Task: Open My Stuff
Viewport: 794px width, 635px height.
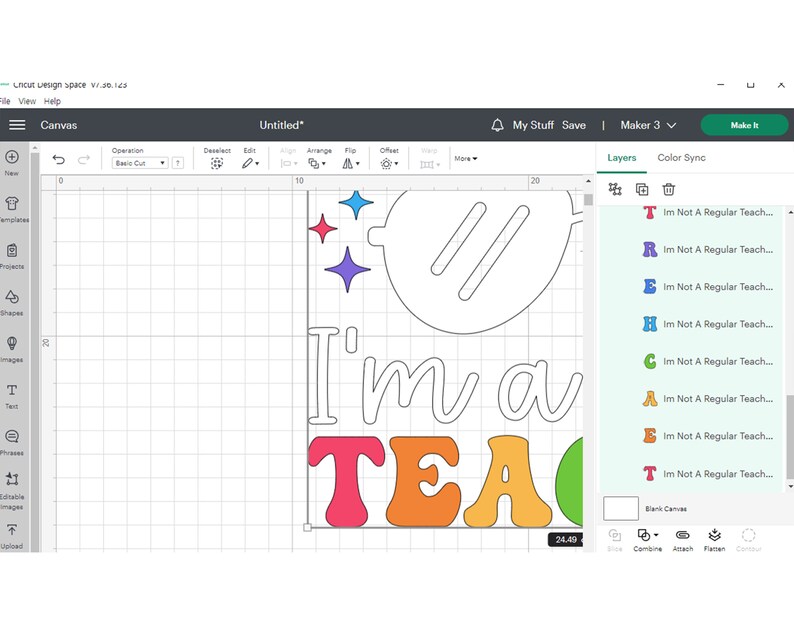Action: coord(533,125)
